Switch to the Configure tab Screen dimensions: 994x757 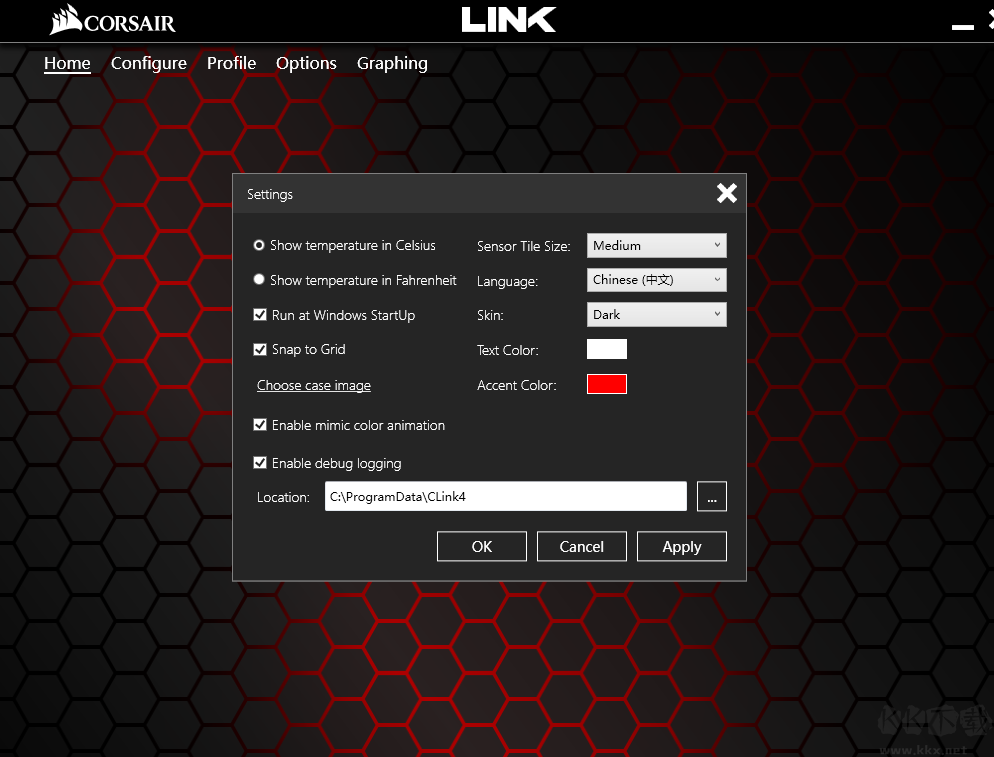pyautogui.click(x=148, y=63)
